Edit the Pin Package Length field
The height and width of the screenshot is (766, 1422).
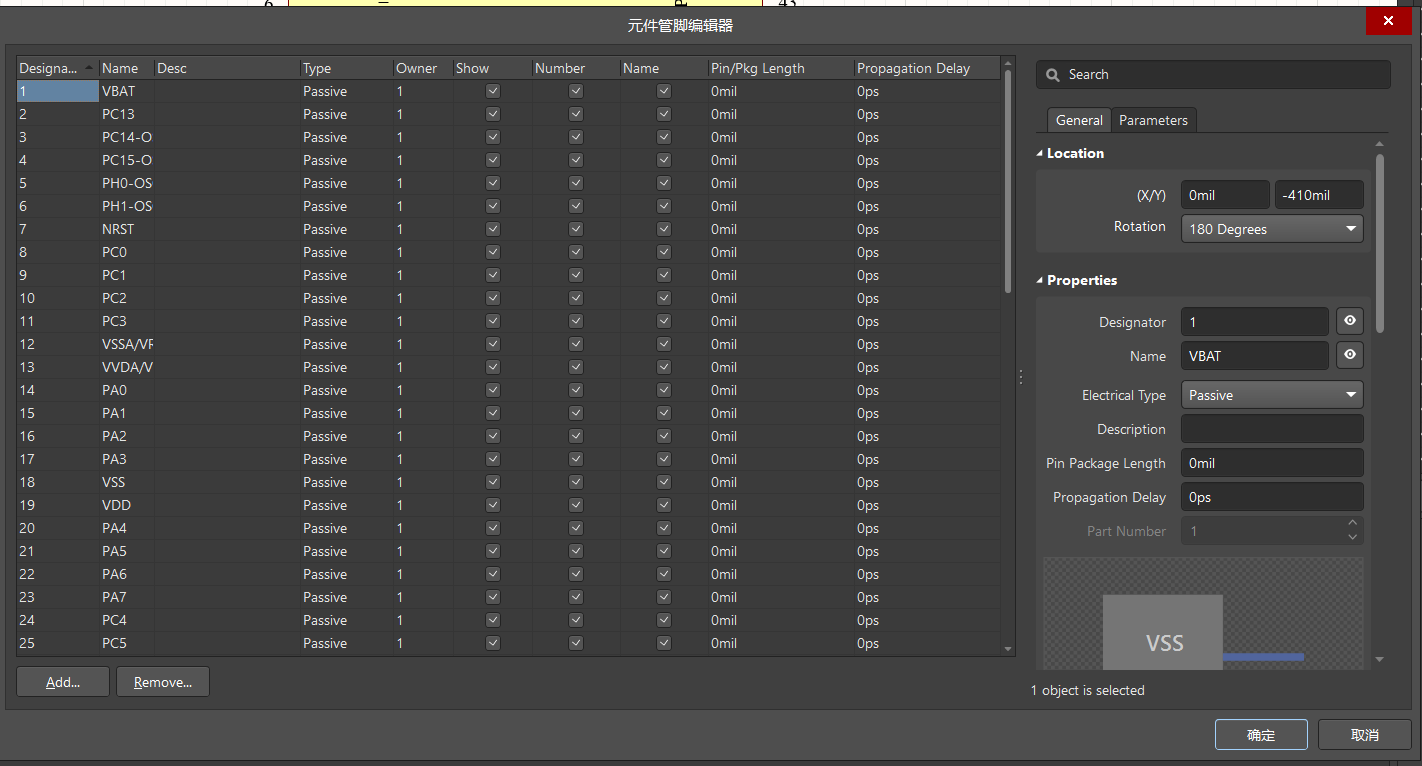[1272, 463]
